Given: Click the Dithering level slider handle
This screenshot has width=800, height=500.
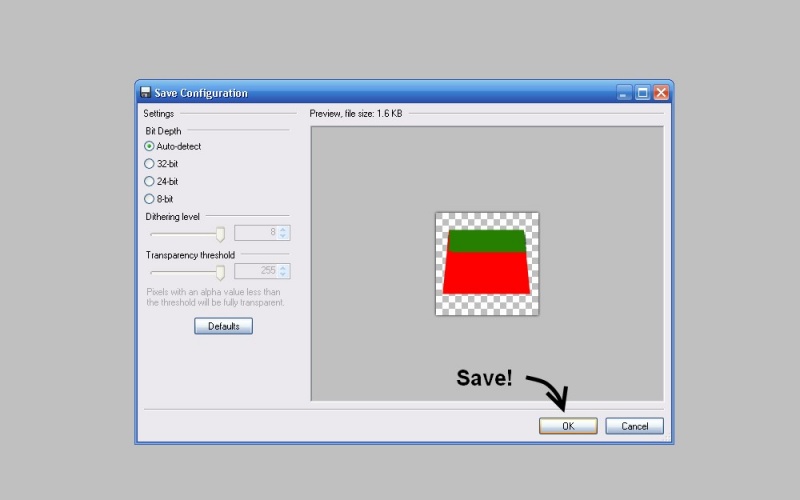Looking at the screenshot, I should click(220, 233).
